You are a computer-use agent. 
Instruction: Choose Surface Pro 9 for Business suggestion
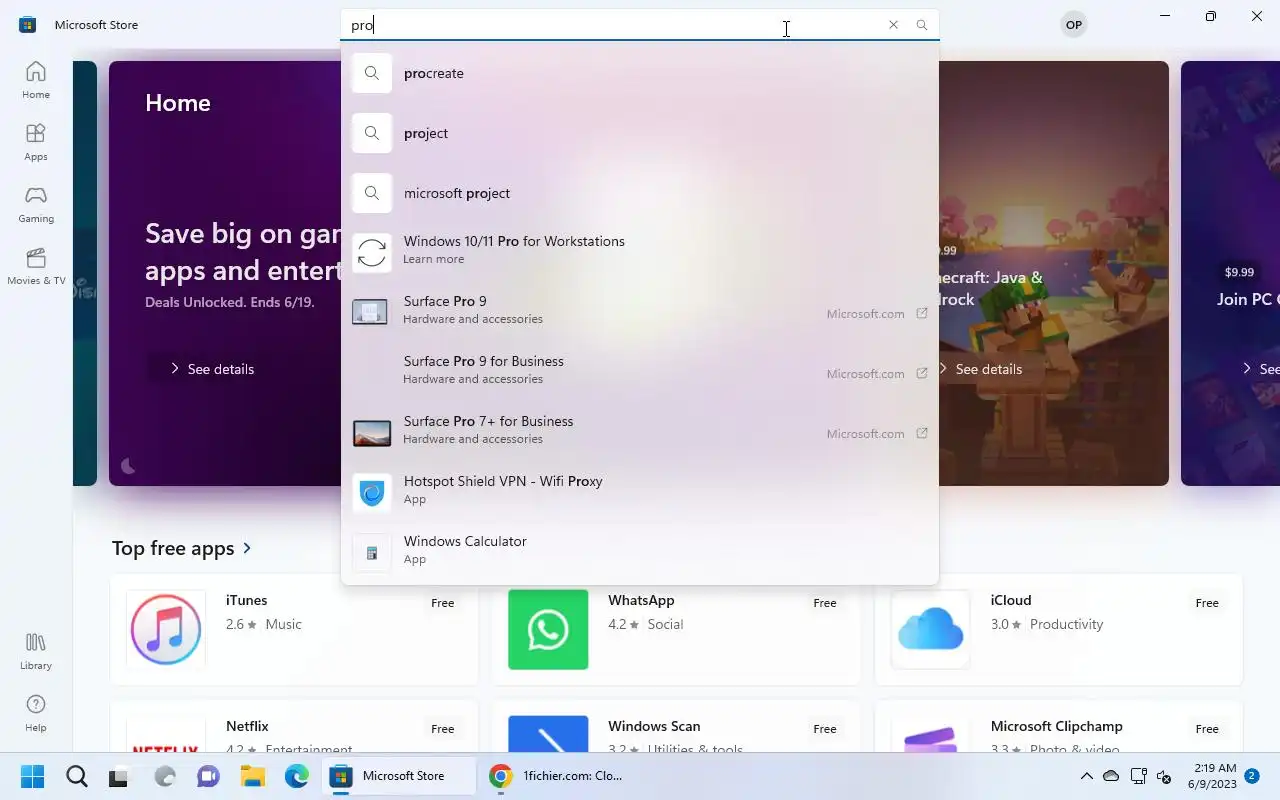point(640,370)
